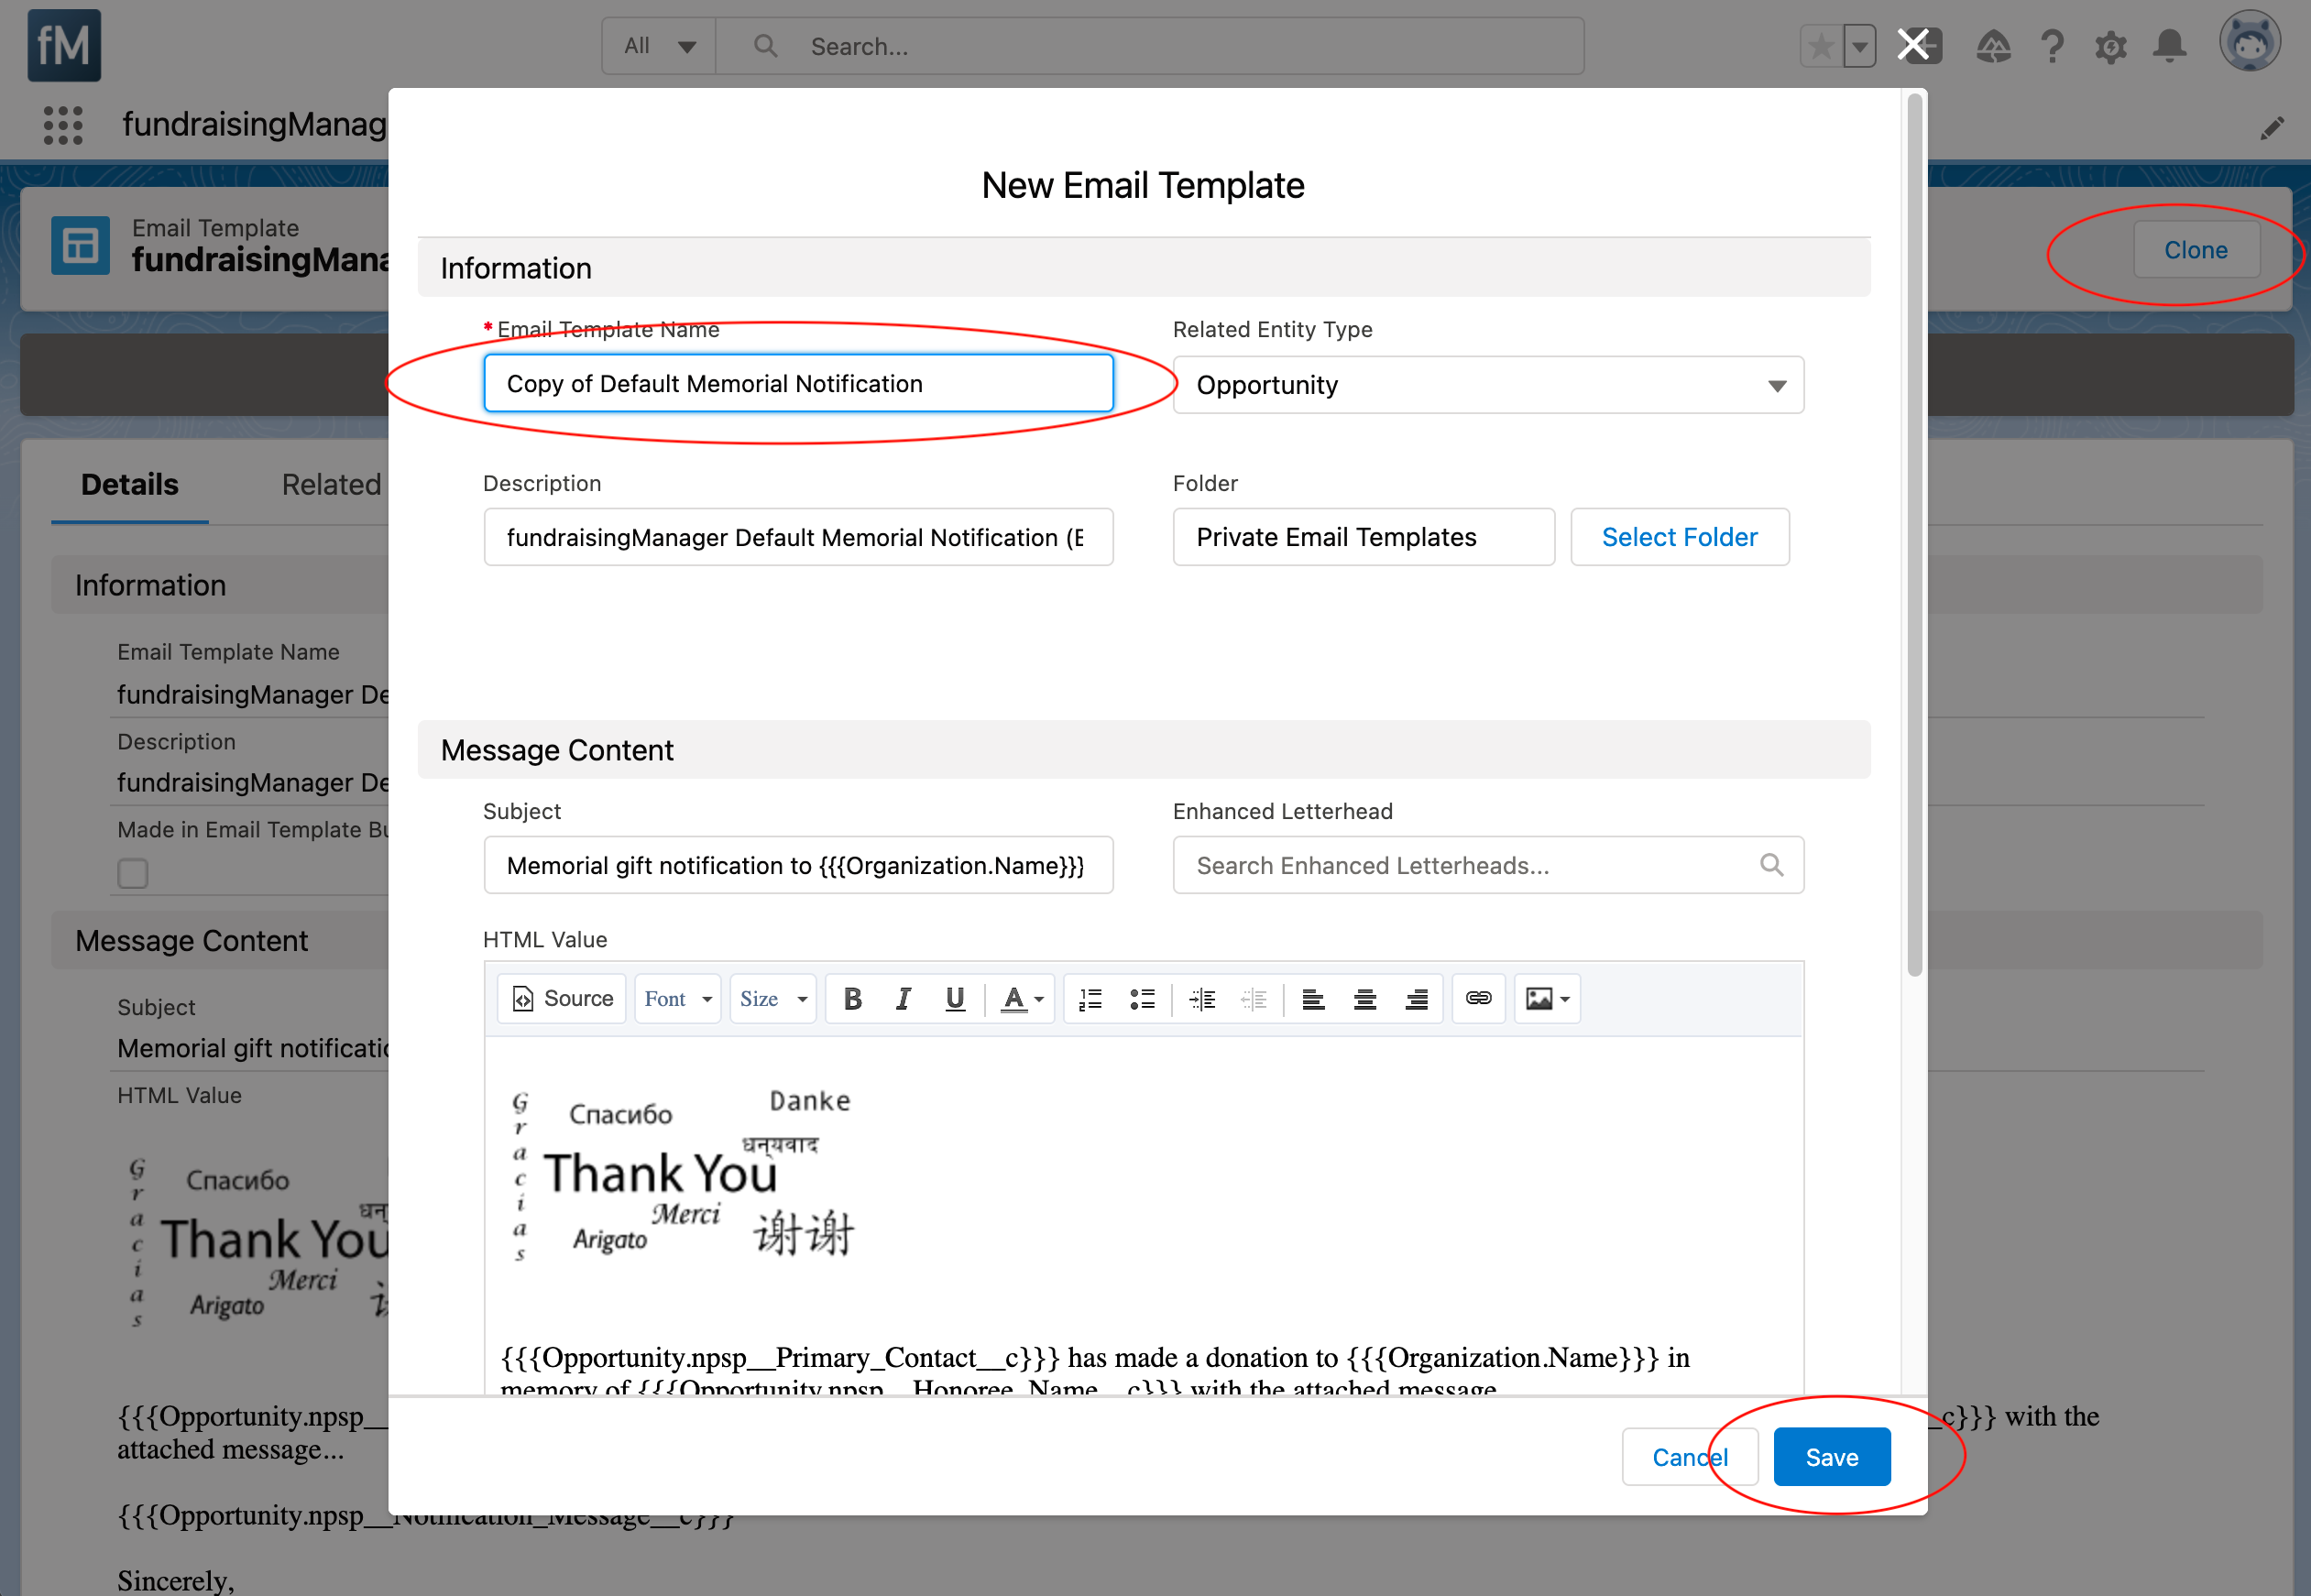The height and width of the screenshot is (1596, 2311).
Task: Switch to the Details tab
Action: pos(129,485)
